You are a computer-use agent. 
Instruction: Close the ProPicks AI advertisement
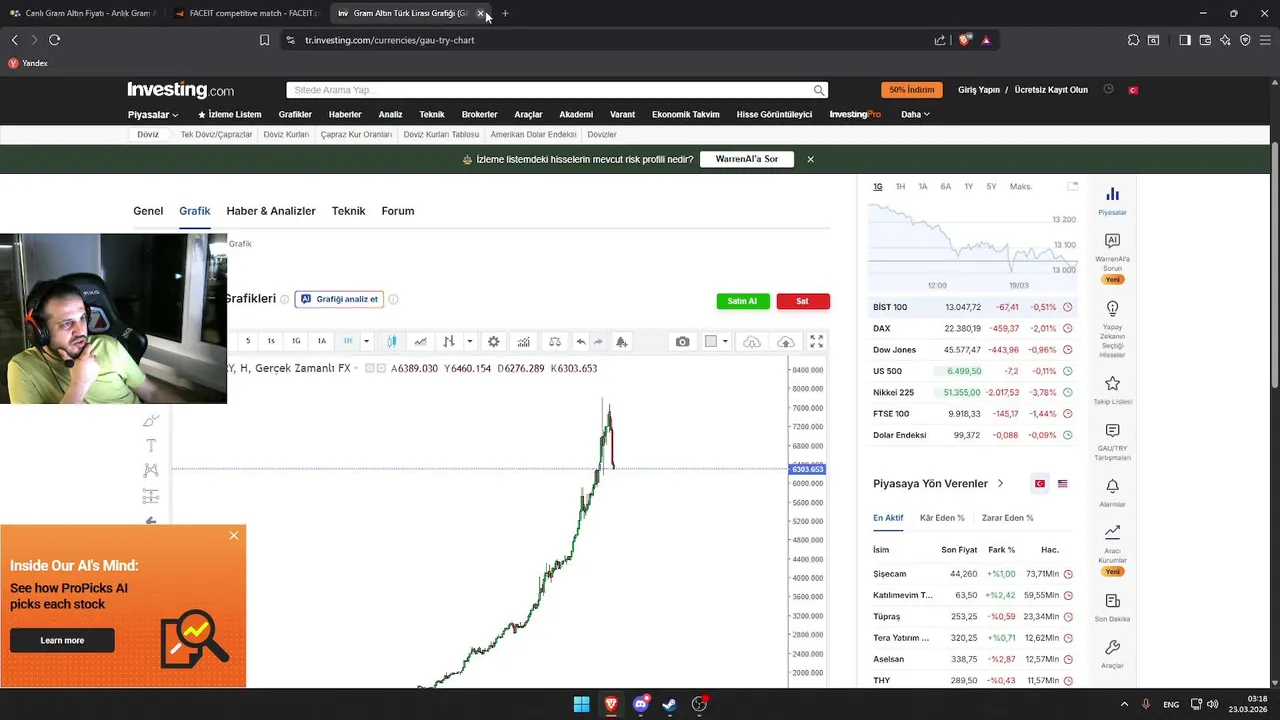click(234, 536)
